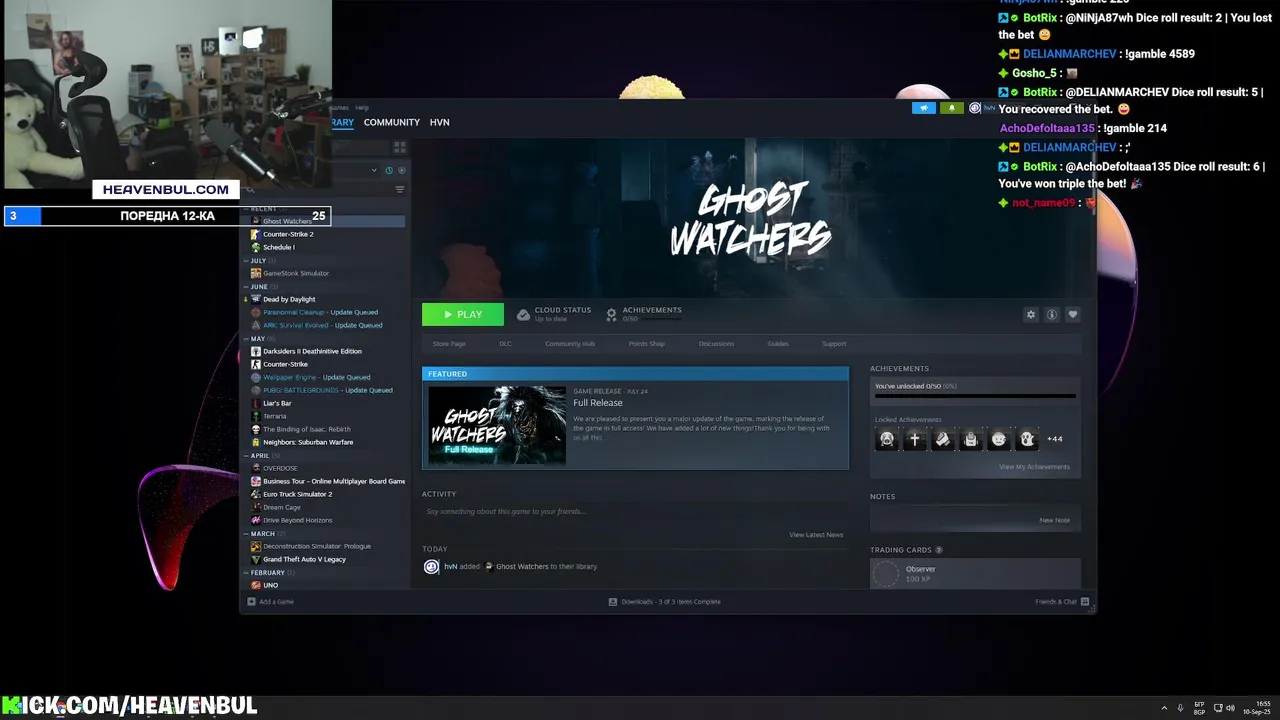Open the Community Hub tab
This screenshot has width=1280, height=720.
coord(570,343)
